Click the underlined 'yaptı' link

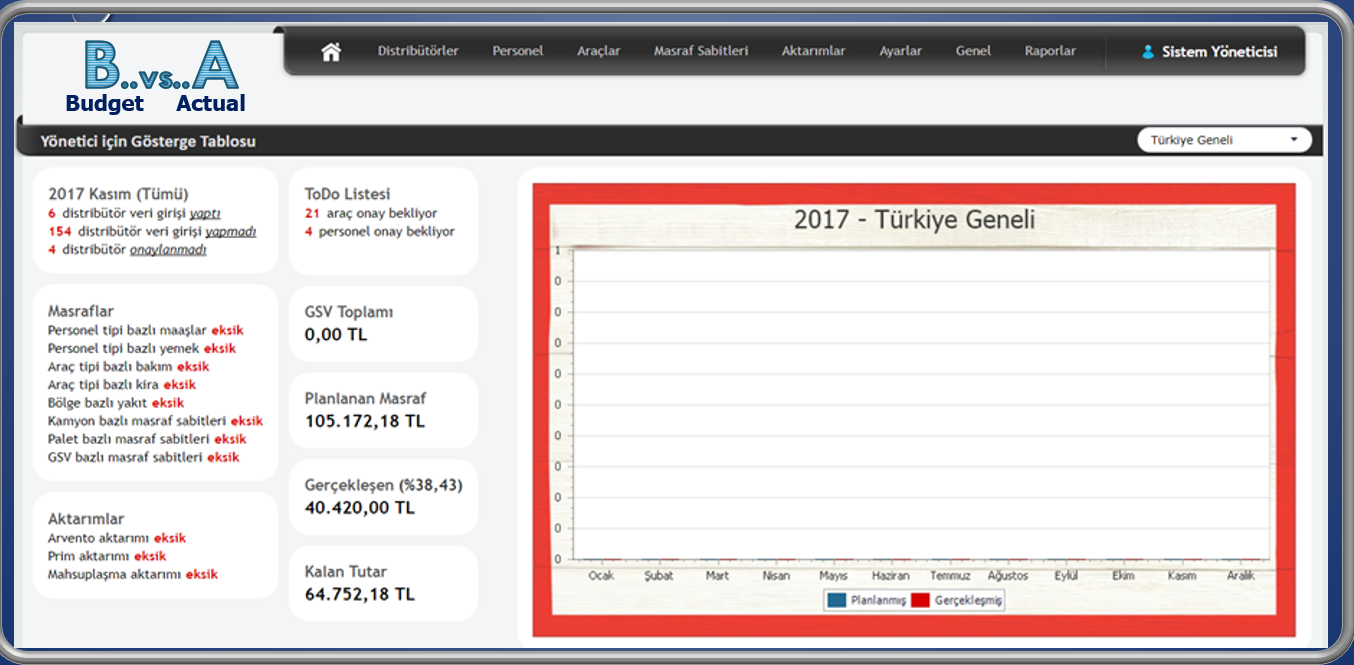click(205, 213)
